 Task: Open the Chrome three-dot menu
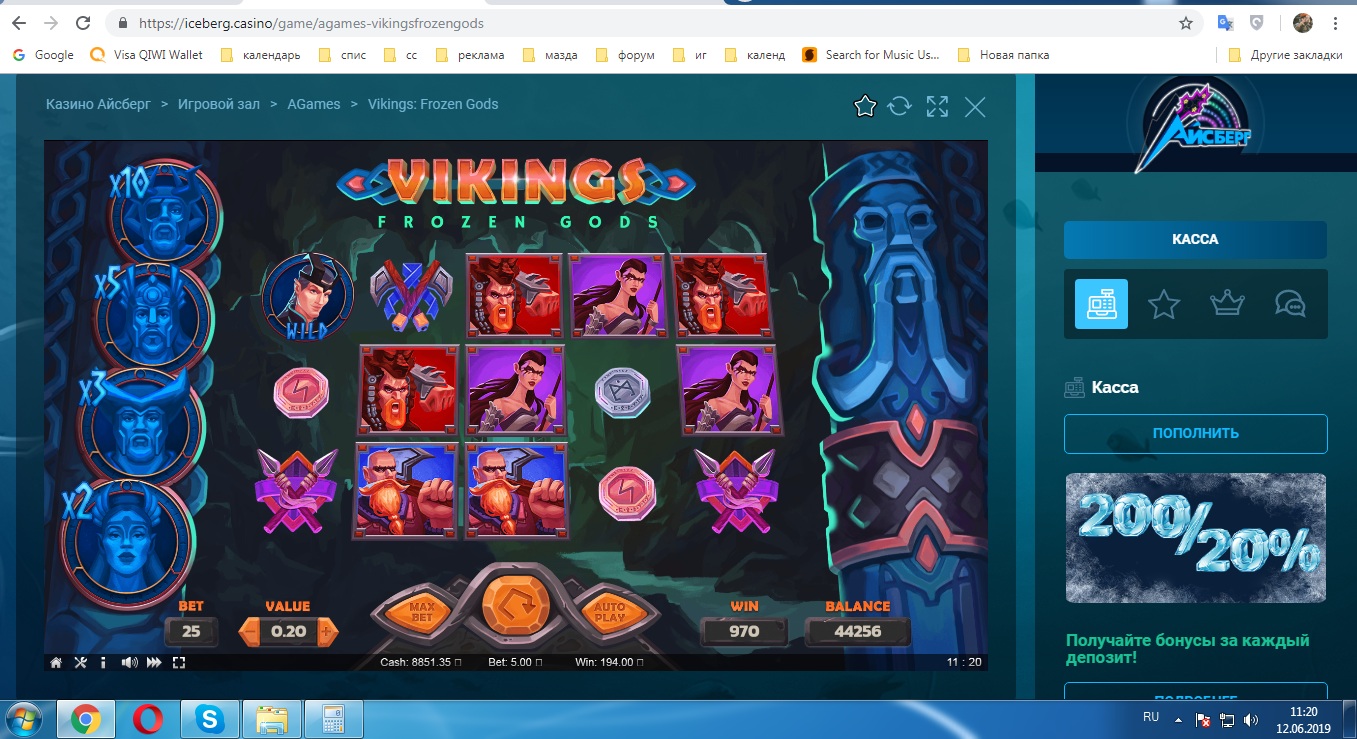(1336, 23)
